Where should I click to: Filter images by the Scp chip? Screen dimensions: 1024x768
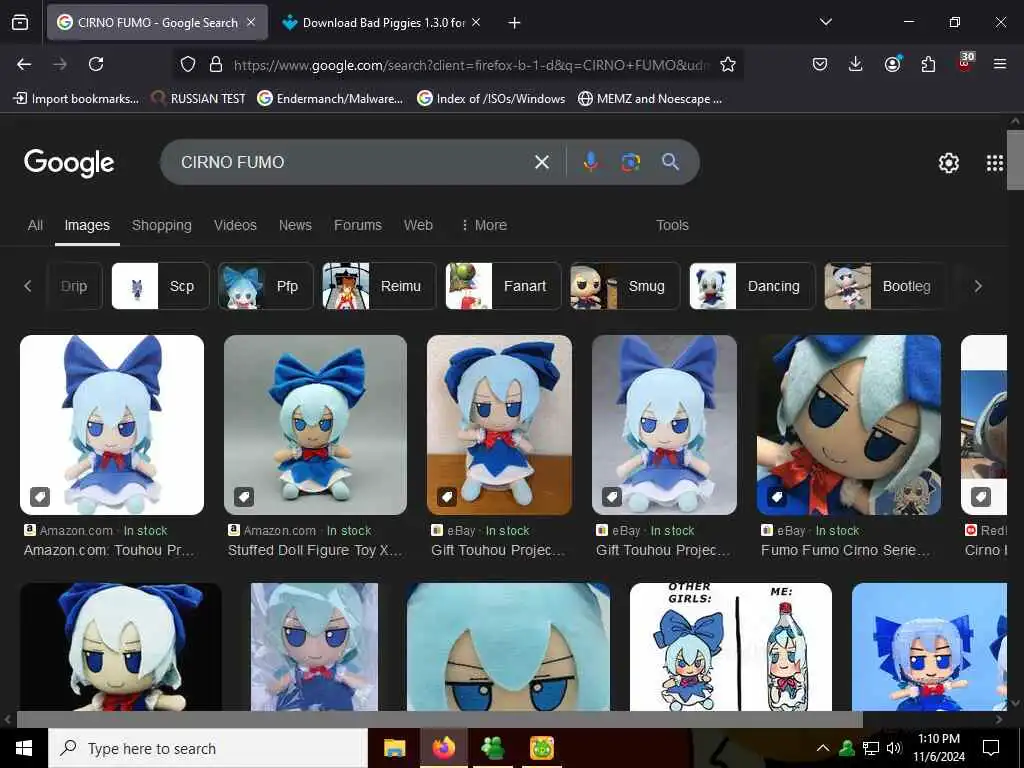pyautogui.click(x=160, y=286)
